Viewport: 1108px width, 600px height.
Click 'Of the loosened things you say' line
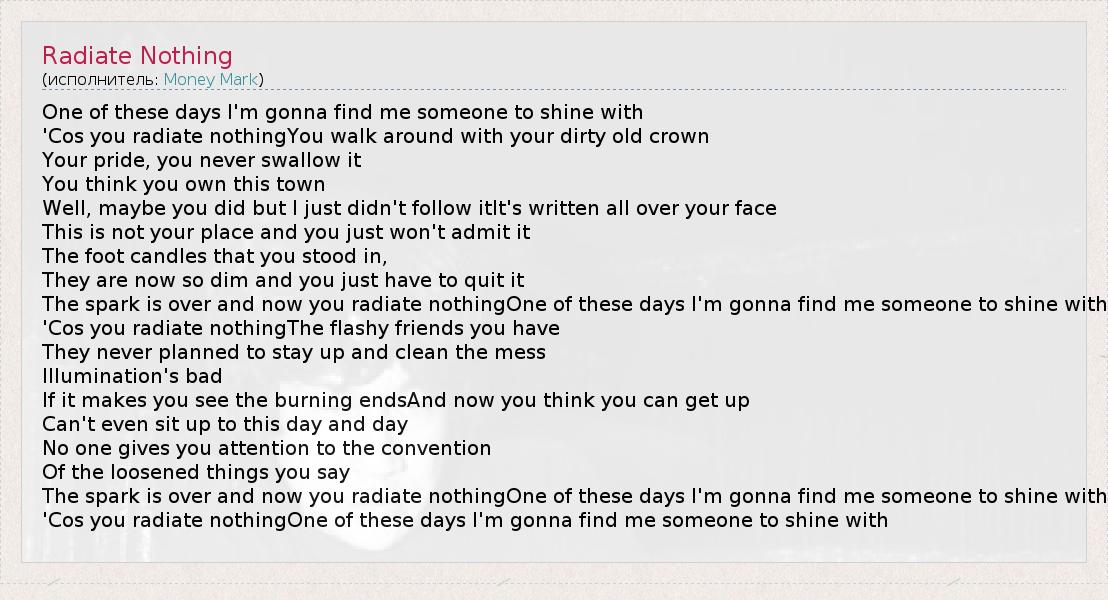click(196, 472)
